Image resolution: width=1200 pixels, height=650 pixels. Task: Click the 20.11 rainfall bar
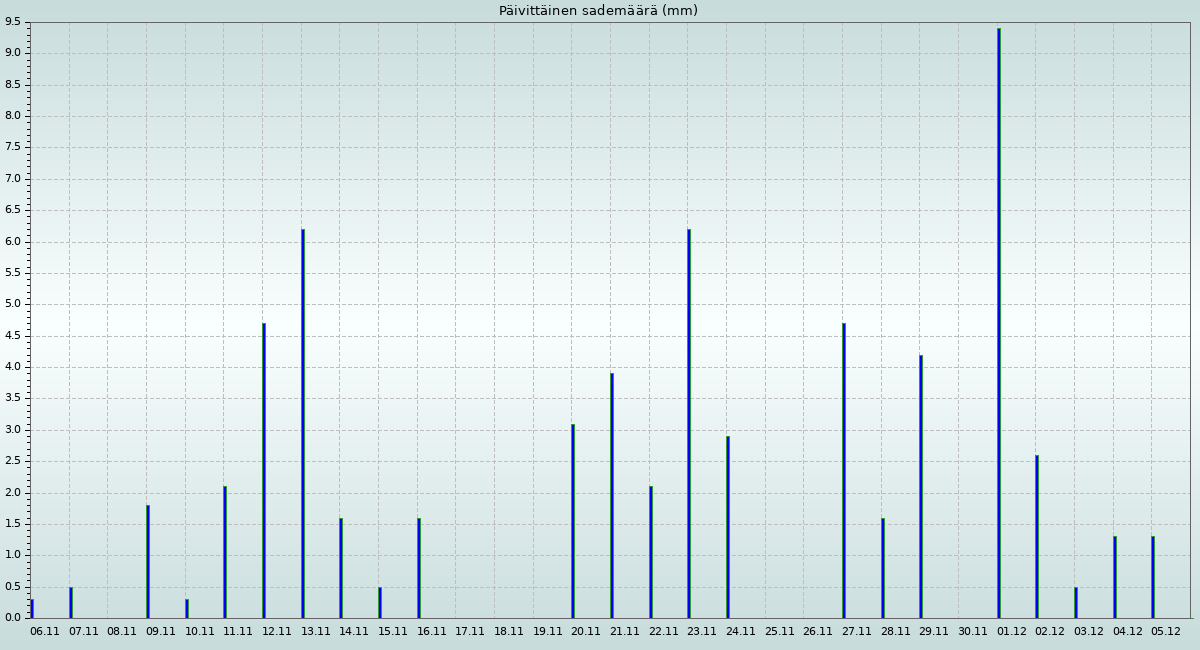pyautogui.click(x=573, y=521)
